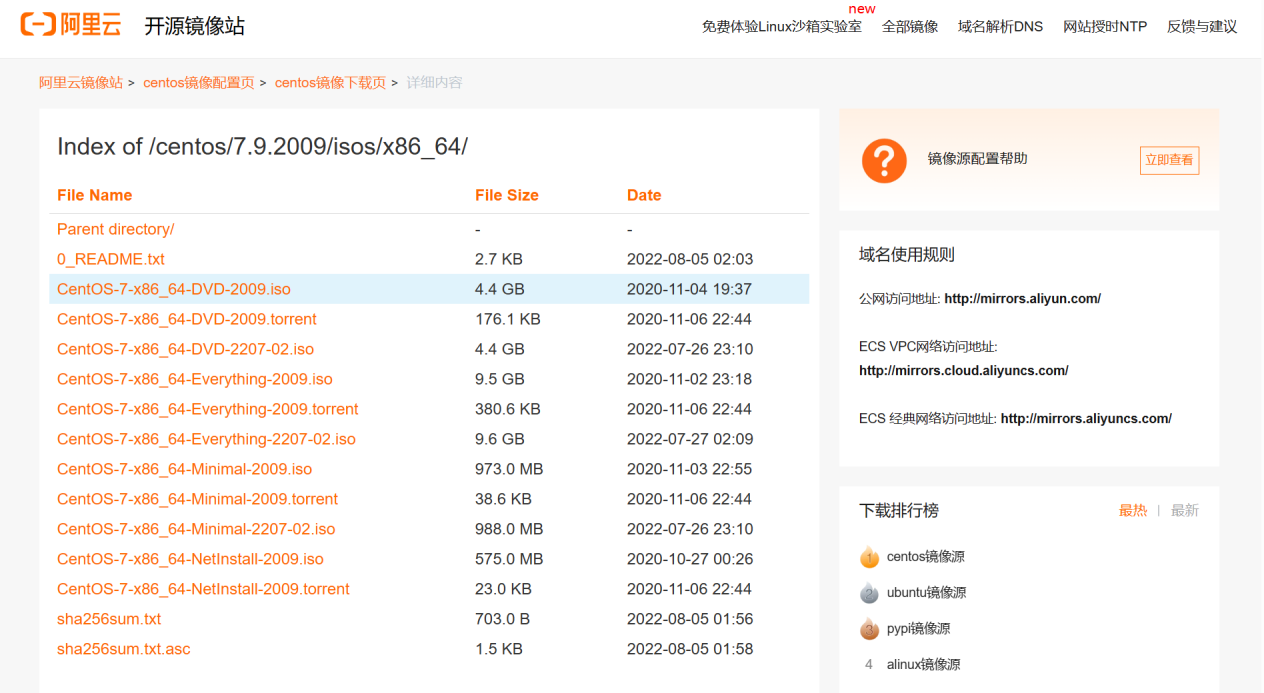Viewport: 1264px width, 693px height.
Task: Open 网站授时NTP navigation item
Action: pyautogui.click(x=1105, y=27)
